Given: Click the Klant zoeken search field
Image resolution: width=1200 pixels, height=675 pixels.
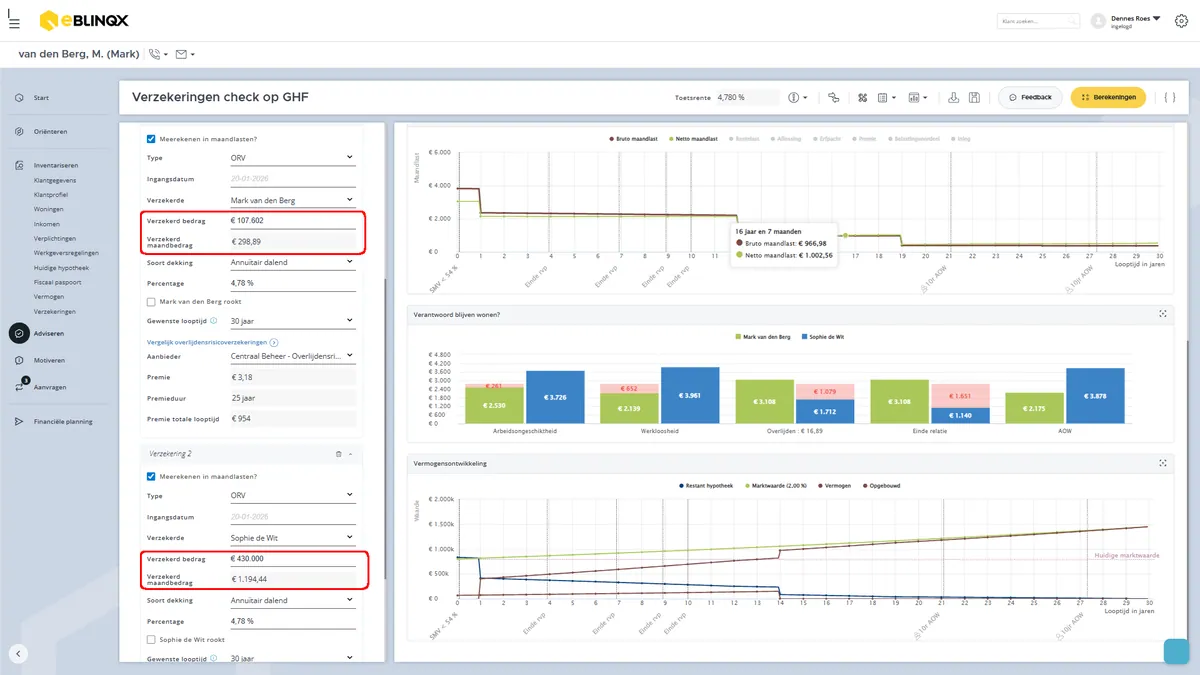Looking at the screenshot, I should pyautogui.click(x=1038, y=20).
